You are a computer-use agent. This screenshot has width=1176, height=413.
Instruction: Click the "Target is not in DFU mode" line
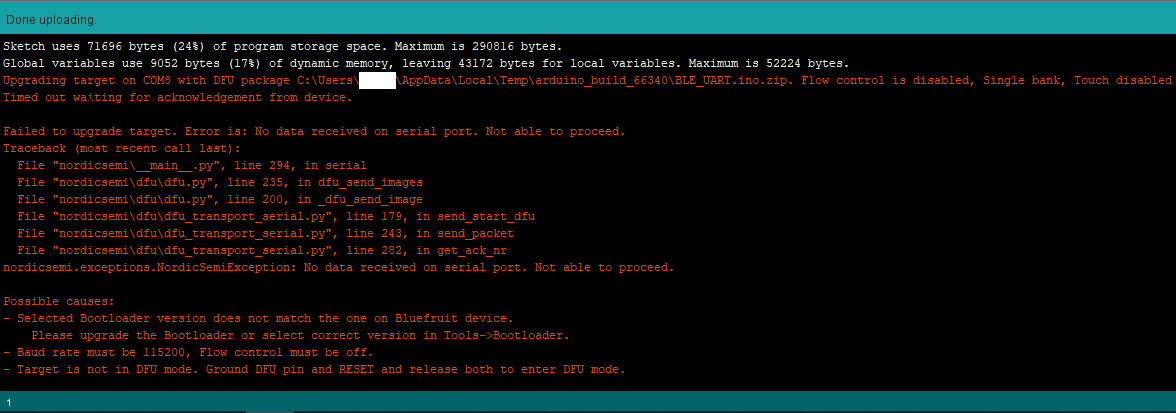coord(314,369)
